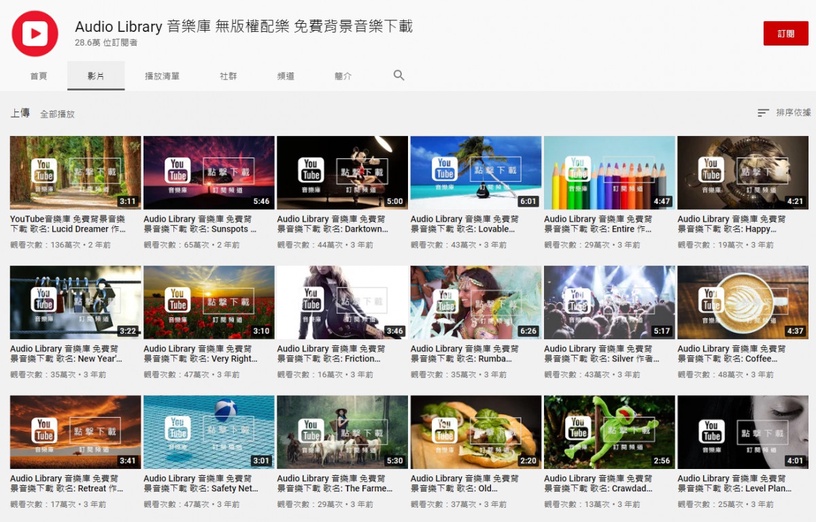Click title 歌名: Entire video link
Screen dimensions: 816x522
(597, 224)
